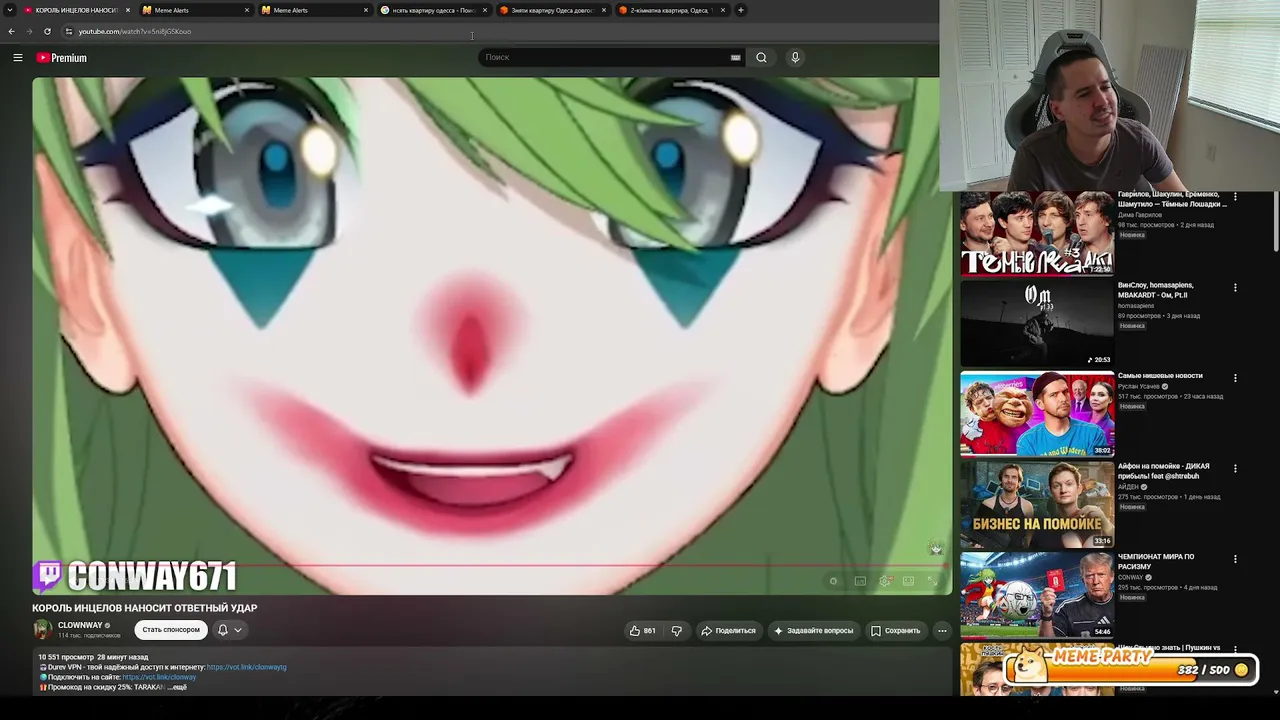Click the search magnifier button

pyautogui.click(x=762, y=58)
